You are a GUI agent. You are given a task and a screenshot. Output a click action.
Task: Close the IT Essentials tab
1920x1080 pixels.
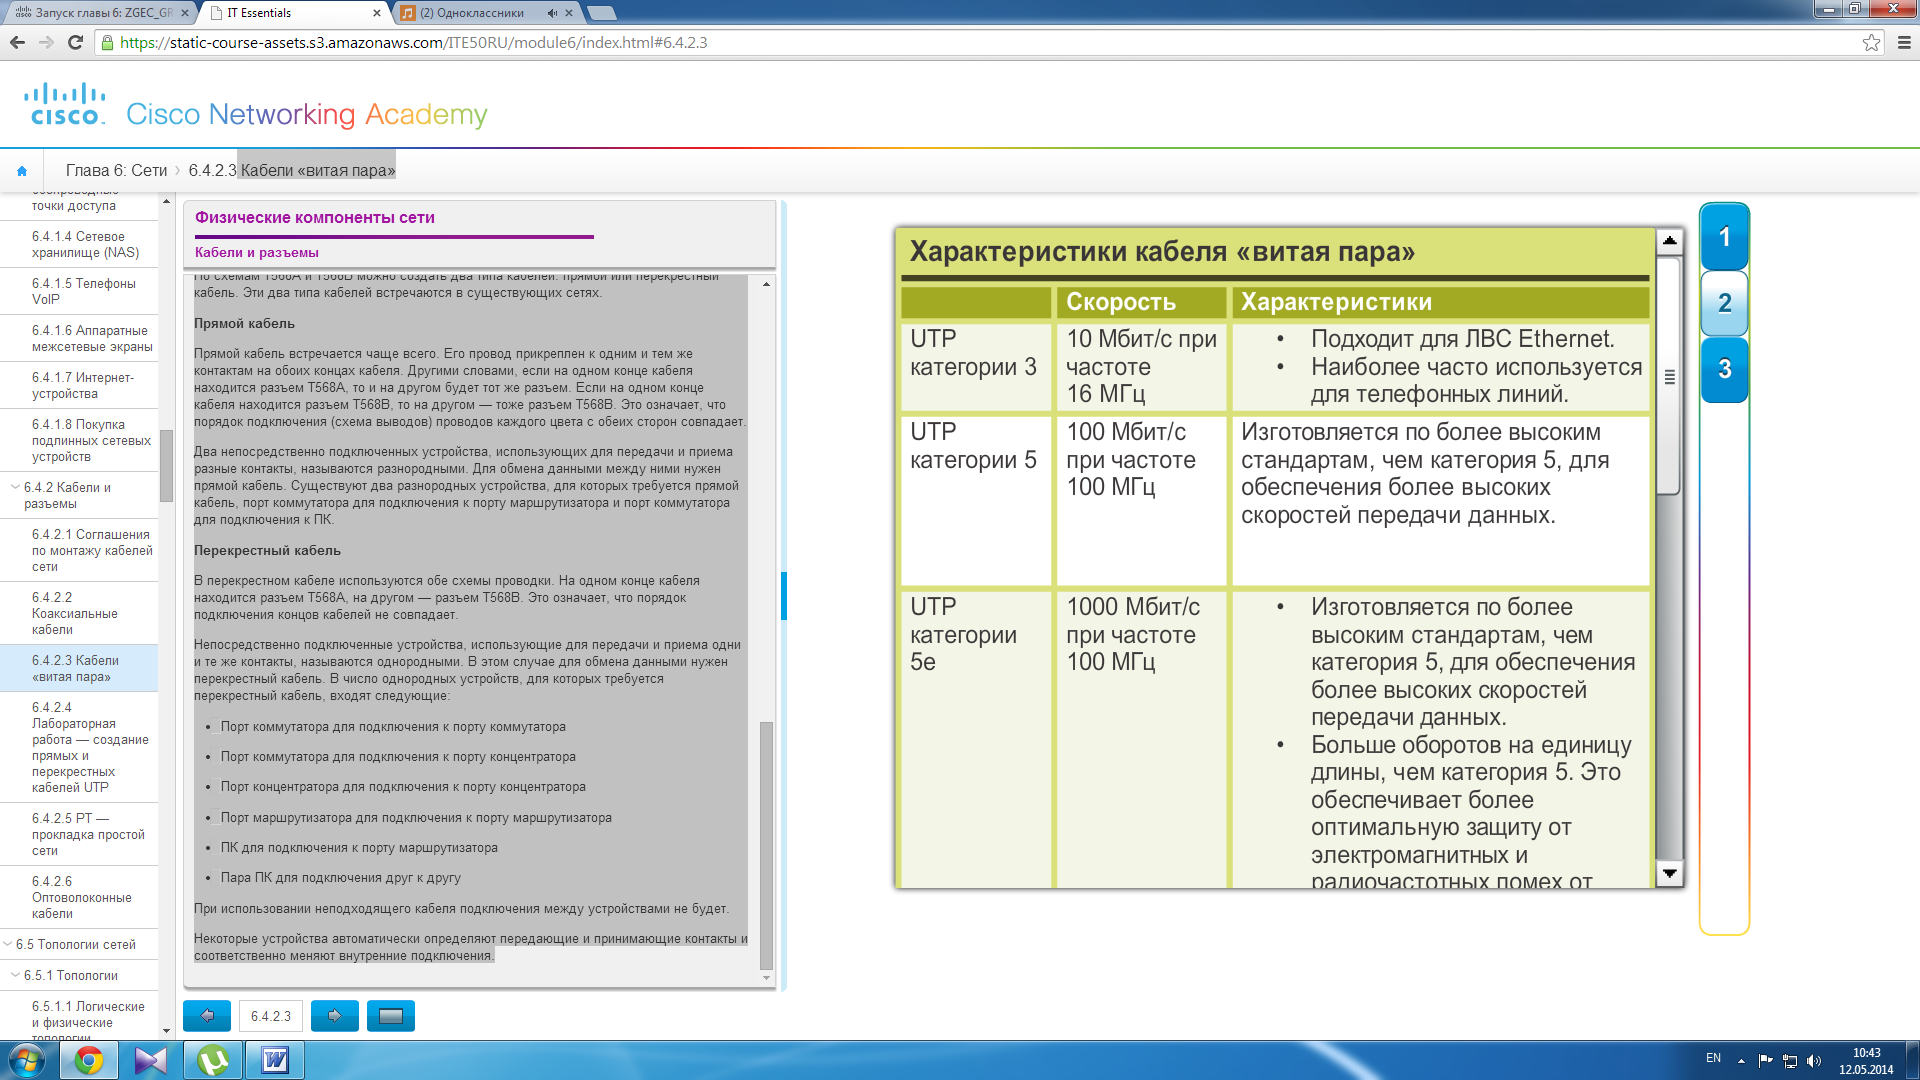[x=377, y=13]
